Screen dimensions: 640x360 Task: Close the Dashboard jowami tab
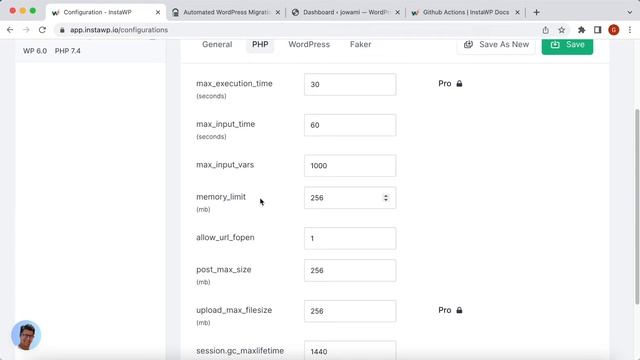[x=398, y=12]
